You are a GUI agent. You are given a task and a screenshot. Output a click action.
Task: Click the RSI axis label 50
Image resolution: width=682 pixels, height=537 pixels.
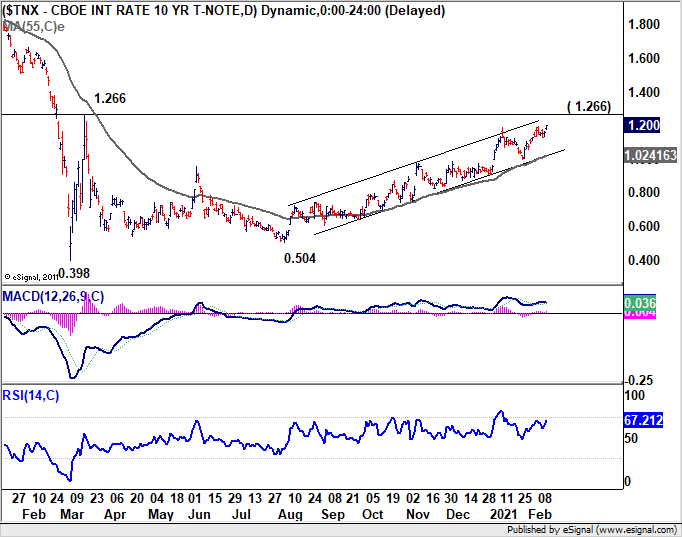click(x=631, y=438)
